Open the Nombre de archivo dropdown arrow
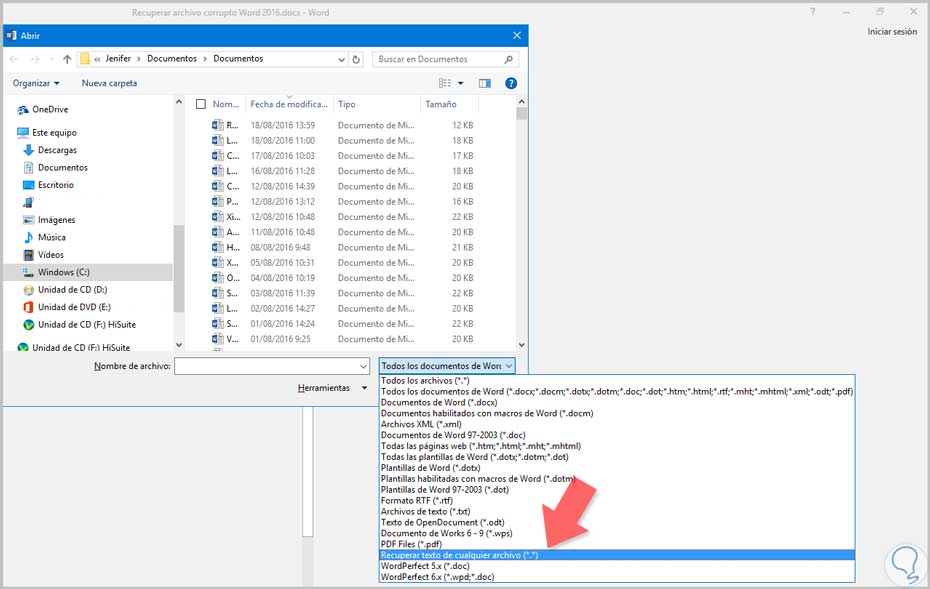The image size is (930, 589). coord(364,367)
